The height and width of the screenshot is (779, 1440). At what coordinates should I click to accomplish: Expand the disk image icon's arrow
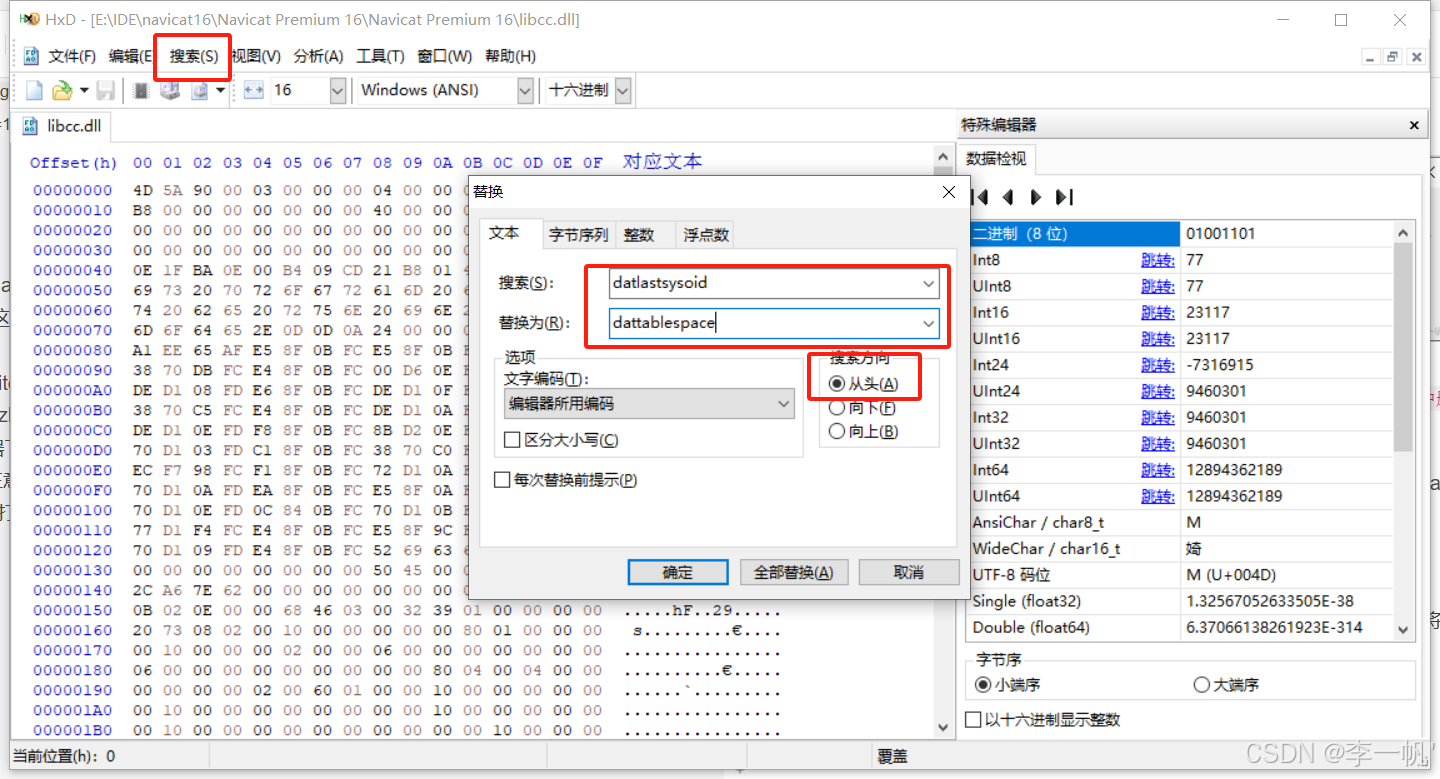[220, 90]
